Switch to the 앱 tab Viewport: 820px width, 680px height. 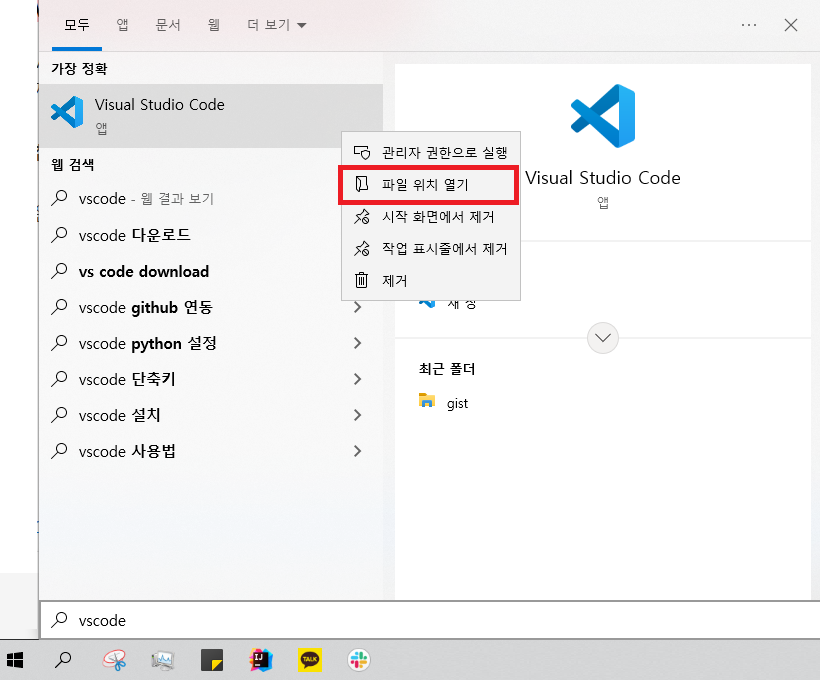coord(122,25)
